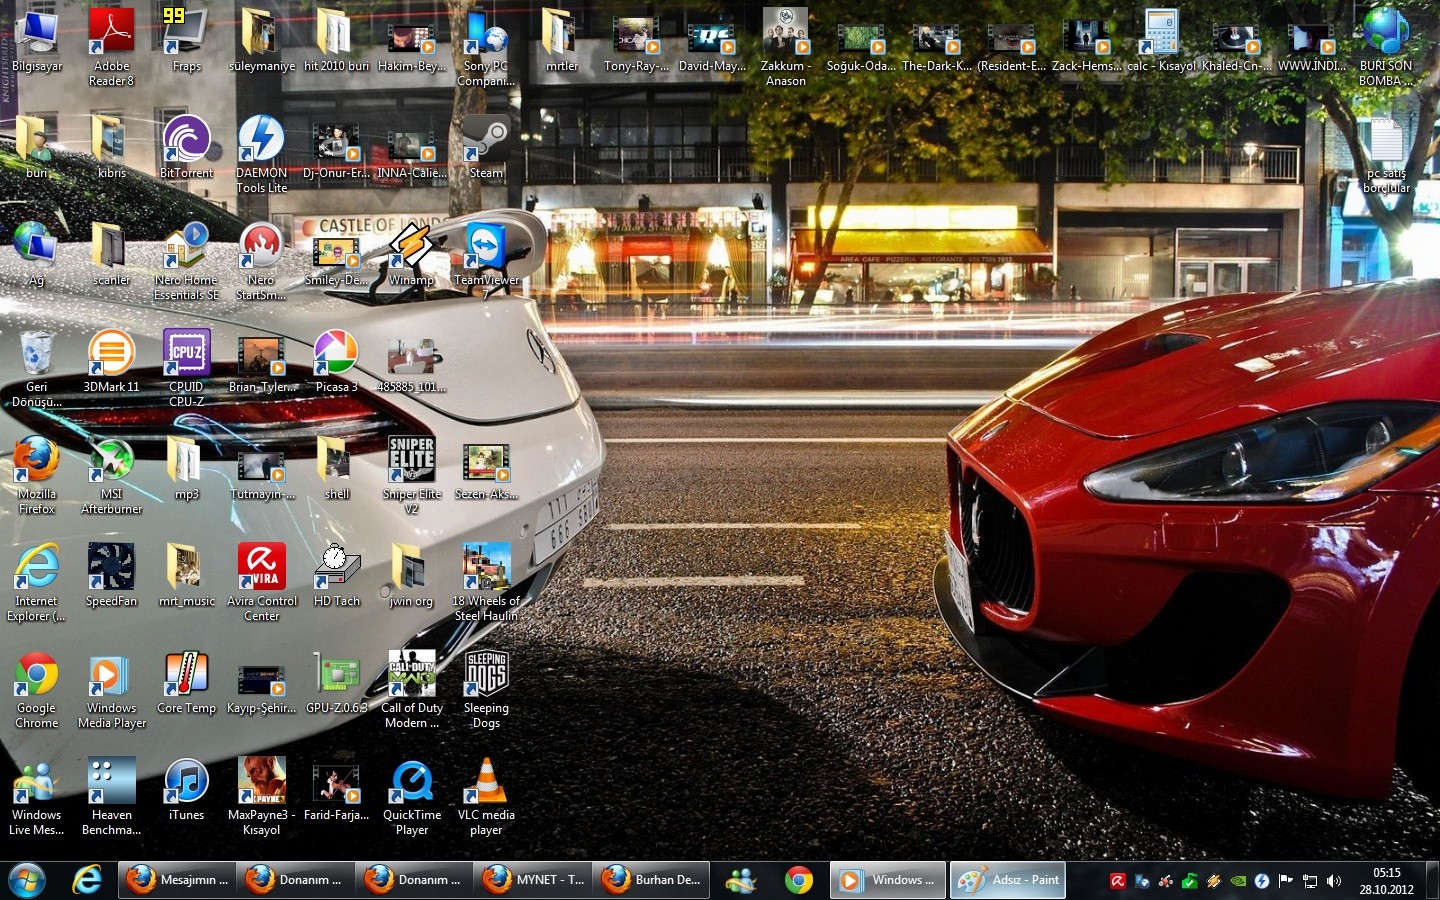1440x900 pixels.
Task: Open Sleeping Dogs game shortcut
Action: click(x=486, y=689)
